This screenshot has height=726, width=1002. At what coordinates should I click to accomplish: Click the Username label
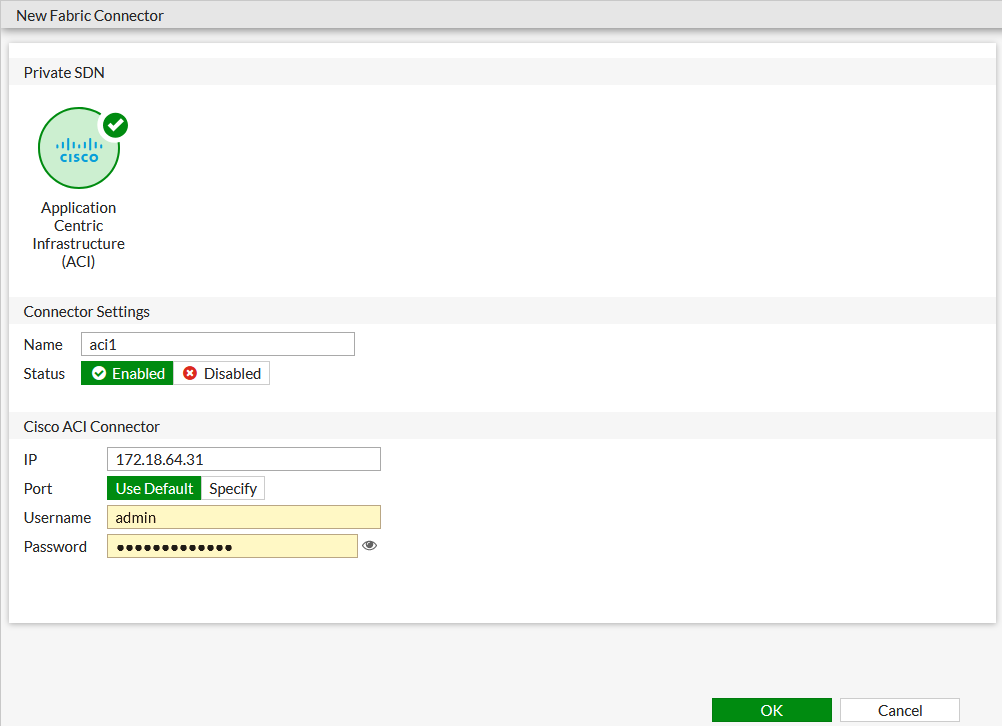coord(58,518)
